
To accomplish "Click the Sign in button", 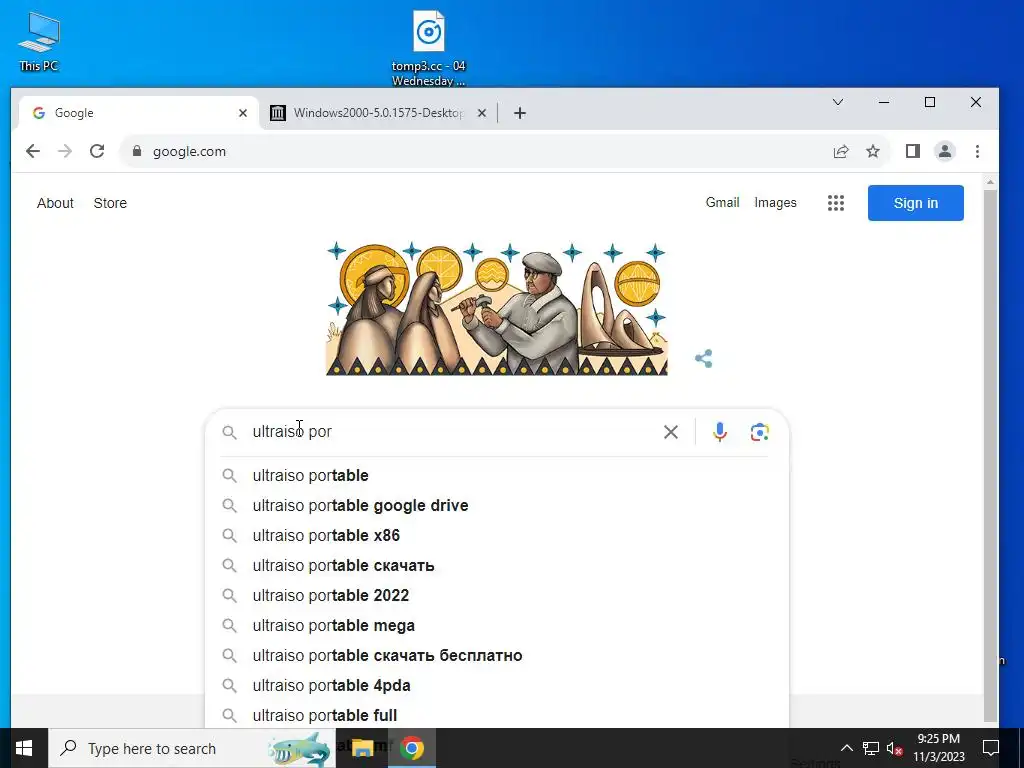I will coord(916,203).
